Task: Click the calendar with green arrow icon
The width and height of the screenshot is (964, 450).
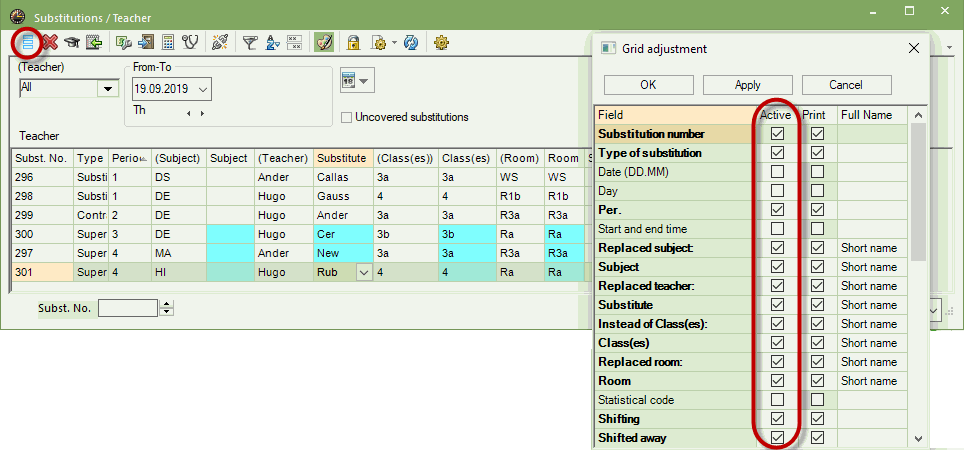Action: pyautogui.click(x=93, y=42)
